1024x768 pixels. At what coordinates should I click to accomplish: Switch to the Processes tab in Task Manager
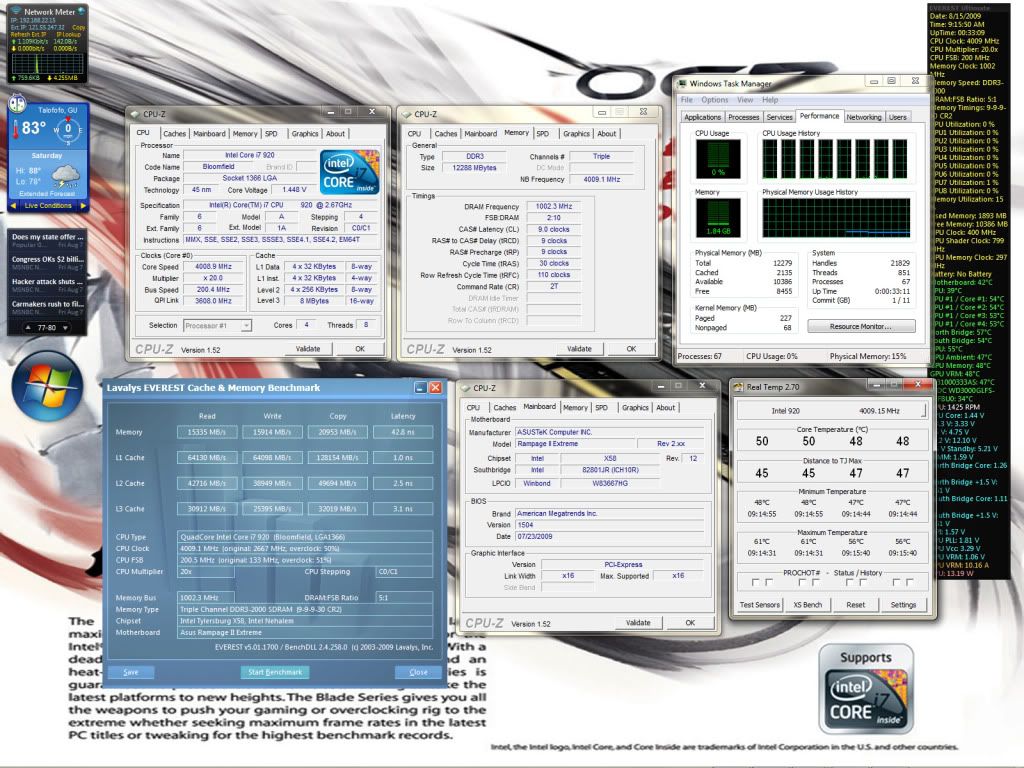(x=744, y=117)
